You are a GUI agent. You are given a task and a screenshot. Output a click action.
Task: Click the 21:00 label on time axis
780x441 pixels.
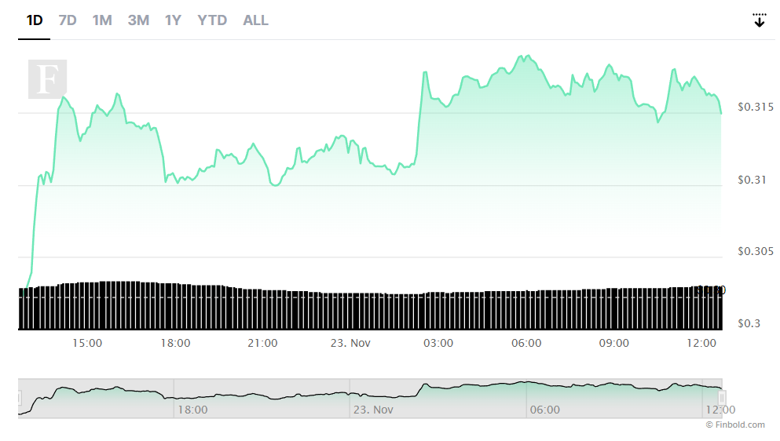[263, 343]
